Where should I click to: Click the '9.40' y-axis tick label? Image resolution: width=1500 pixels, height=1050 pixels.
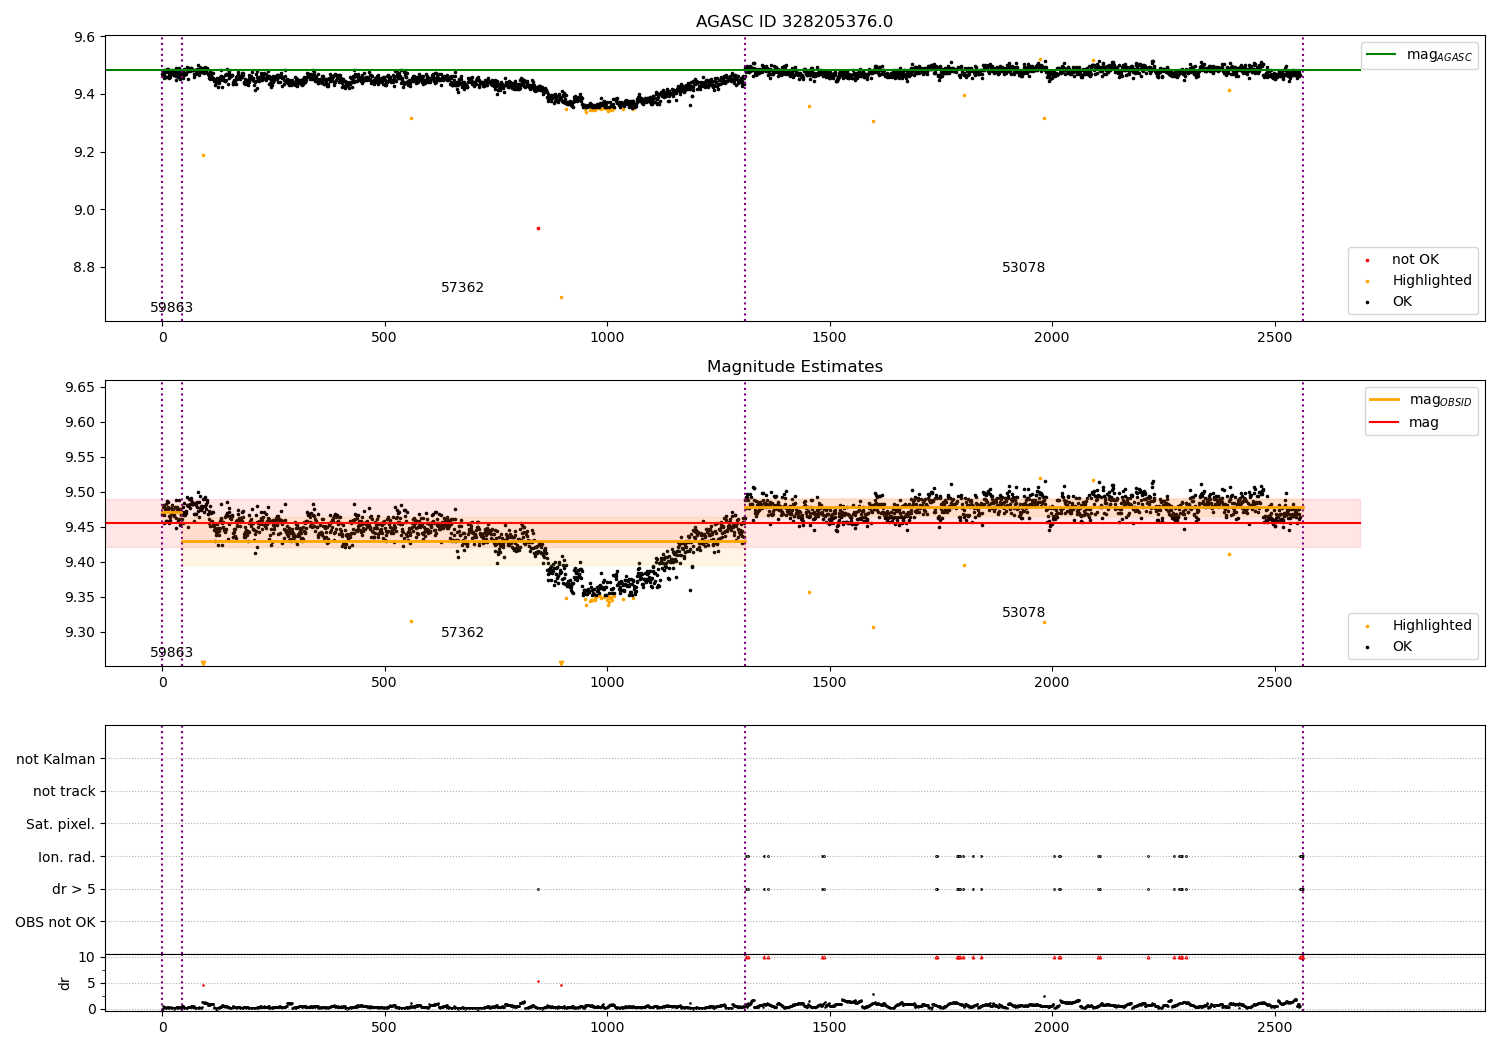(x=80, y=563)
